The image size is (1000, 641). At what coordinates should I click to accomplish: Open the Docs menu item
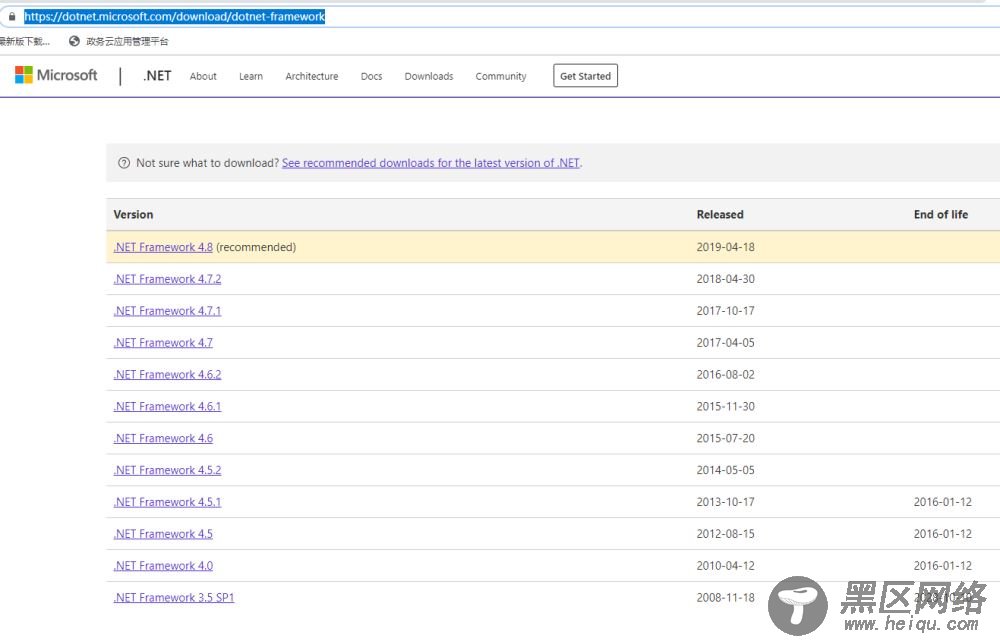pos(371,76)
